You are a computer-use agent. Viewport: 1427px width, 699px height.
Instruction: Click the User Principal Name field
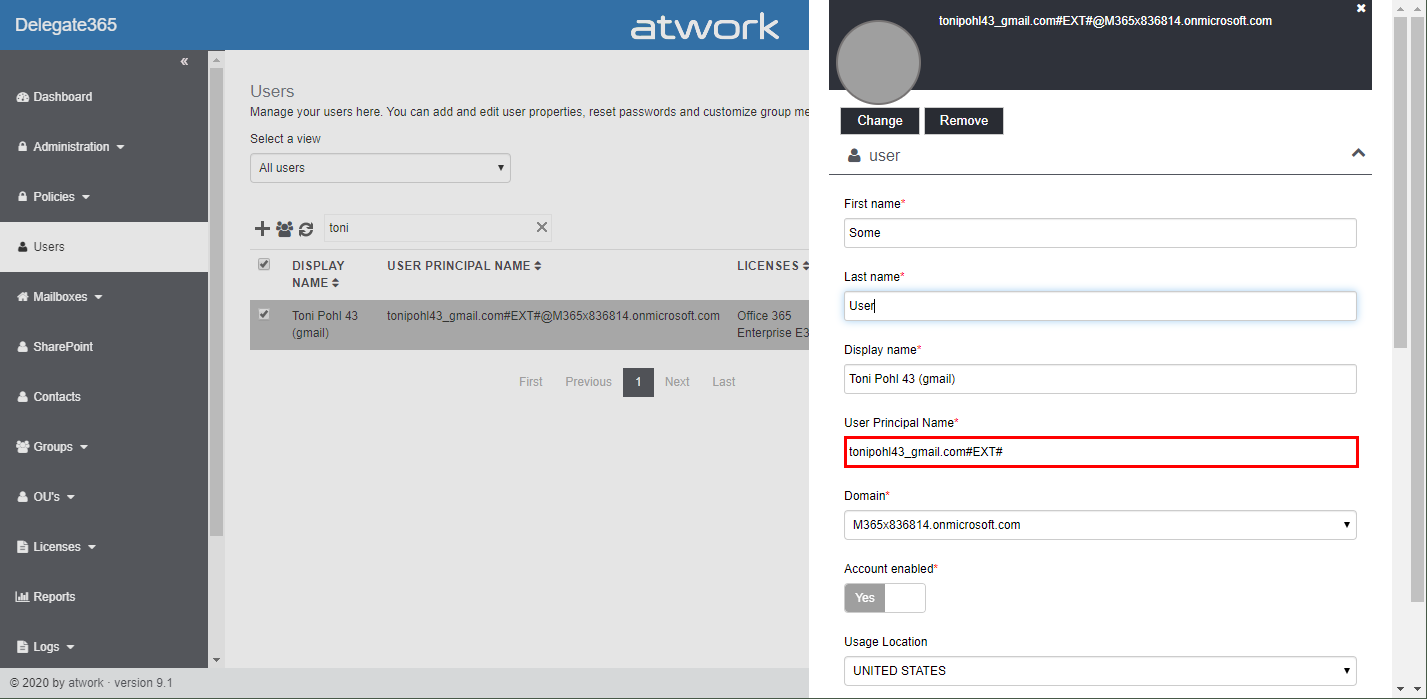coord(1100,452)
